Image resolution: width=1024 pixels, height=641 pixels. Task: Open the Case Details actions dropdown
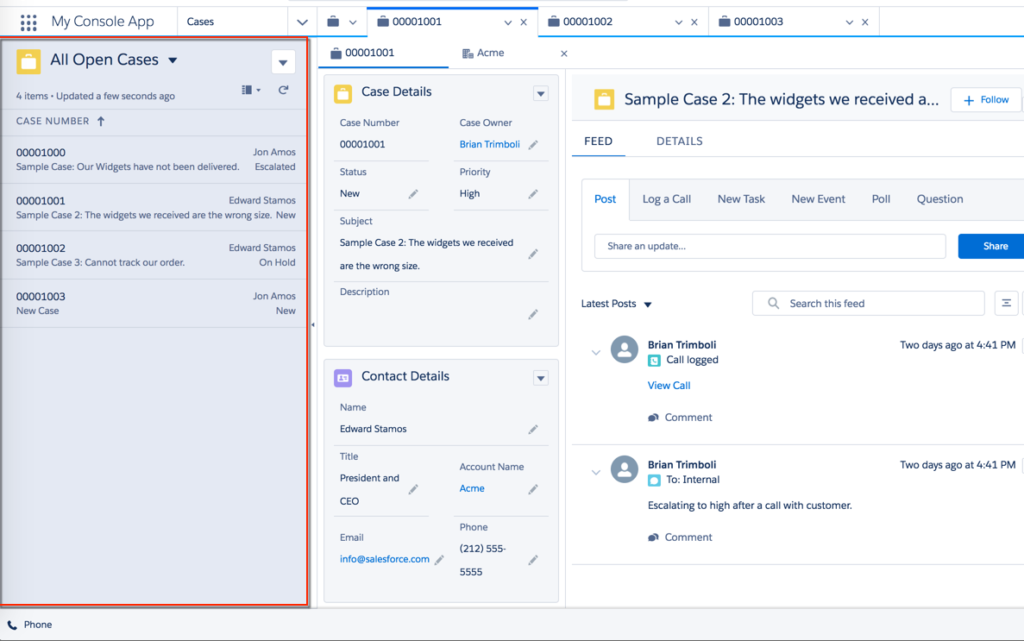(540, 92)
